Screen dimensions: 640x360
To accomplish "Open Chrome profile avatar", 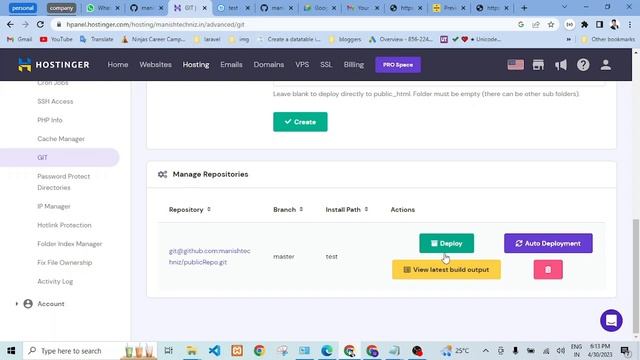I will (614, 24).
